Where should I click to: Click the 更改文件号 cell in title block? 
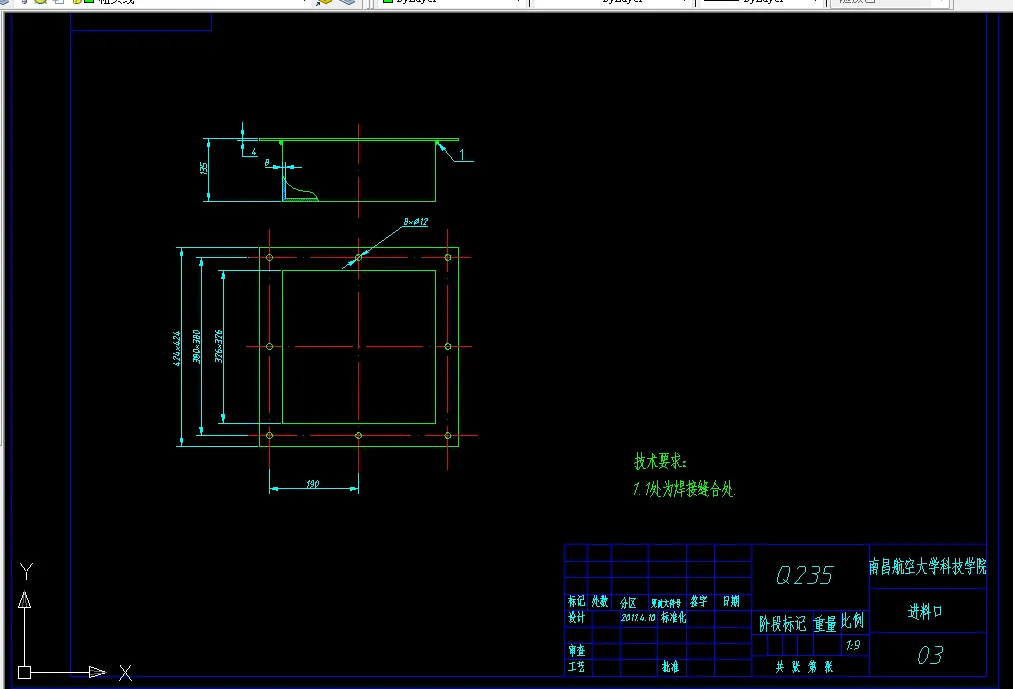pos(665,603)
